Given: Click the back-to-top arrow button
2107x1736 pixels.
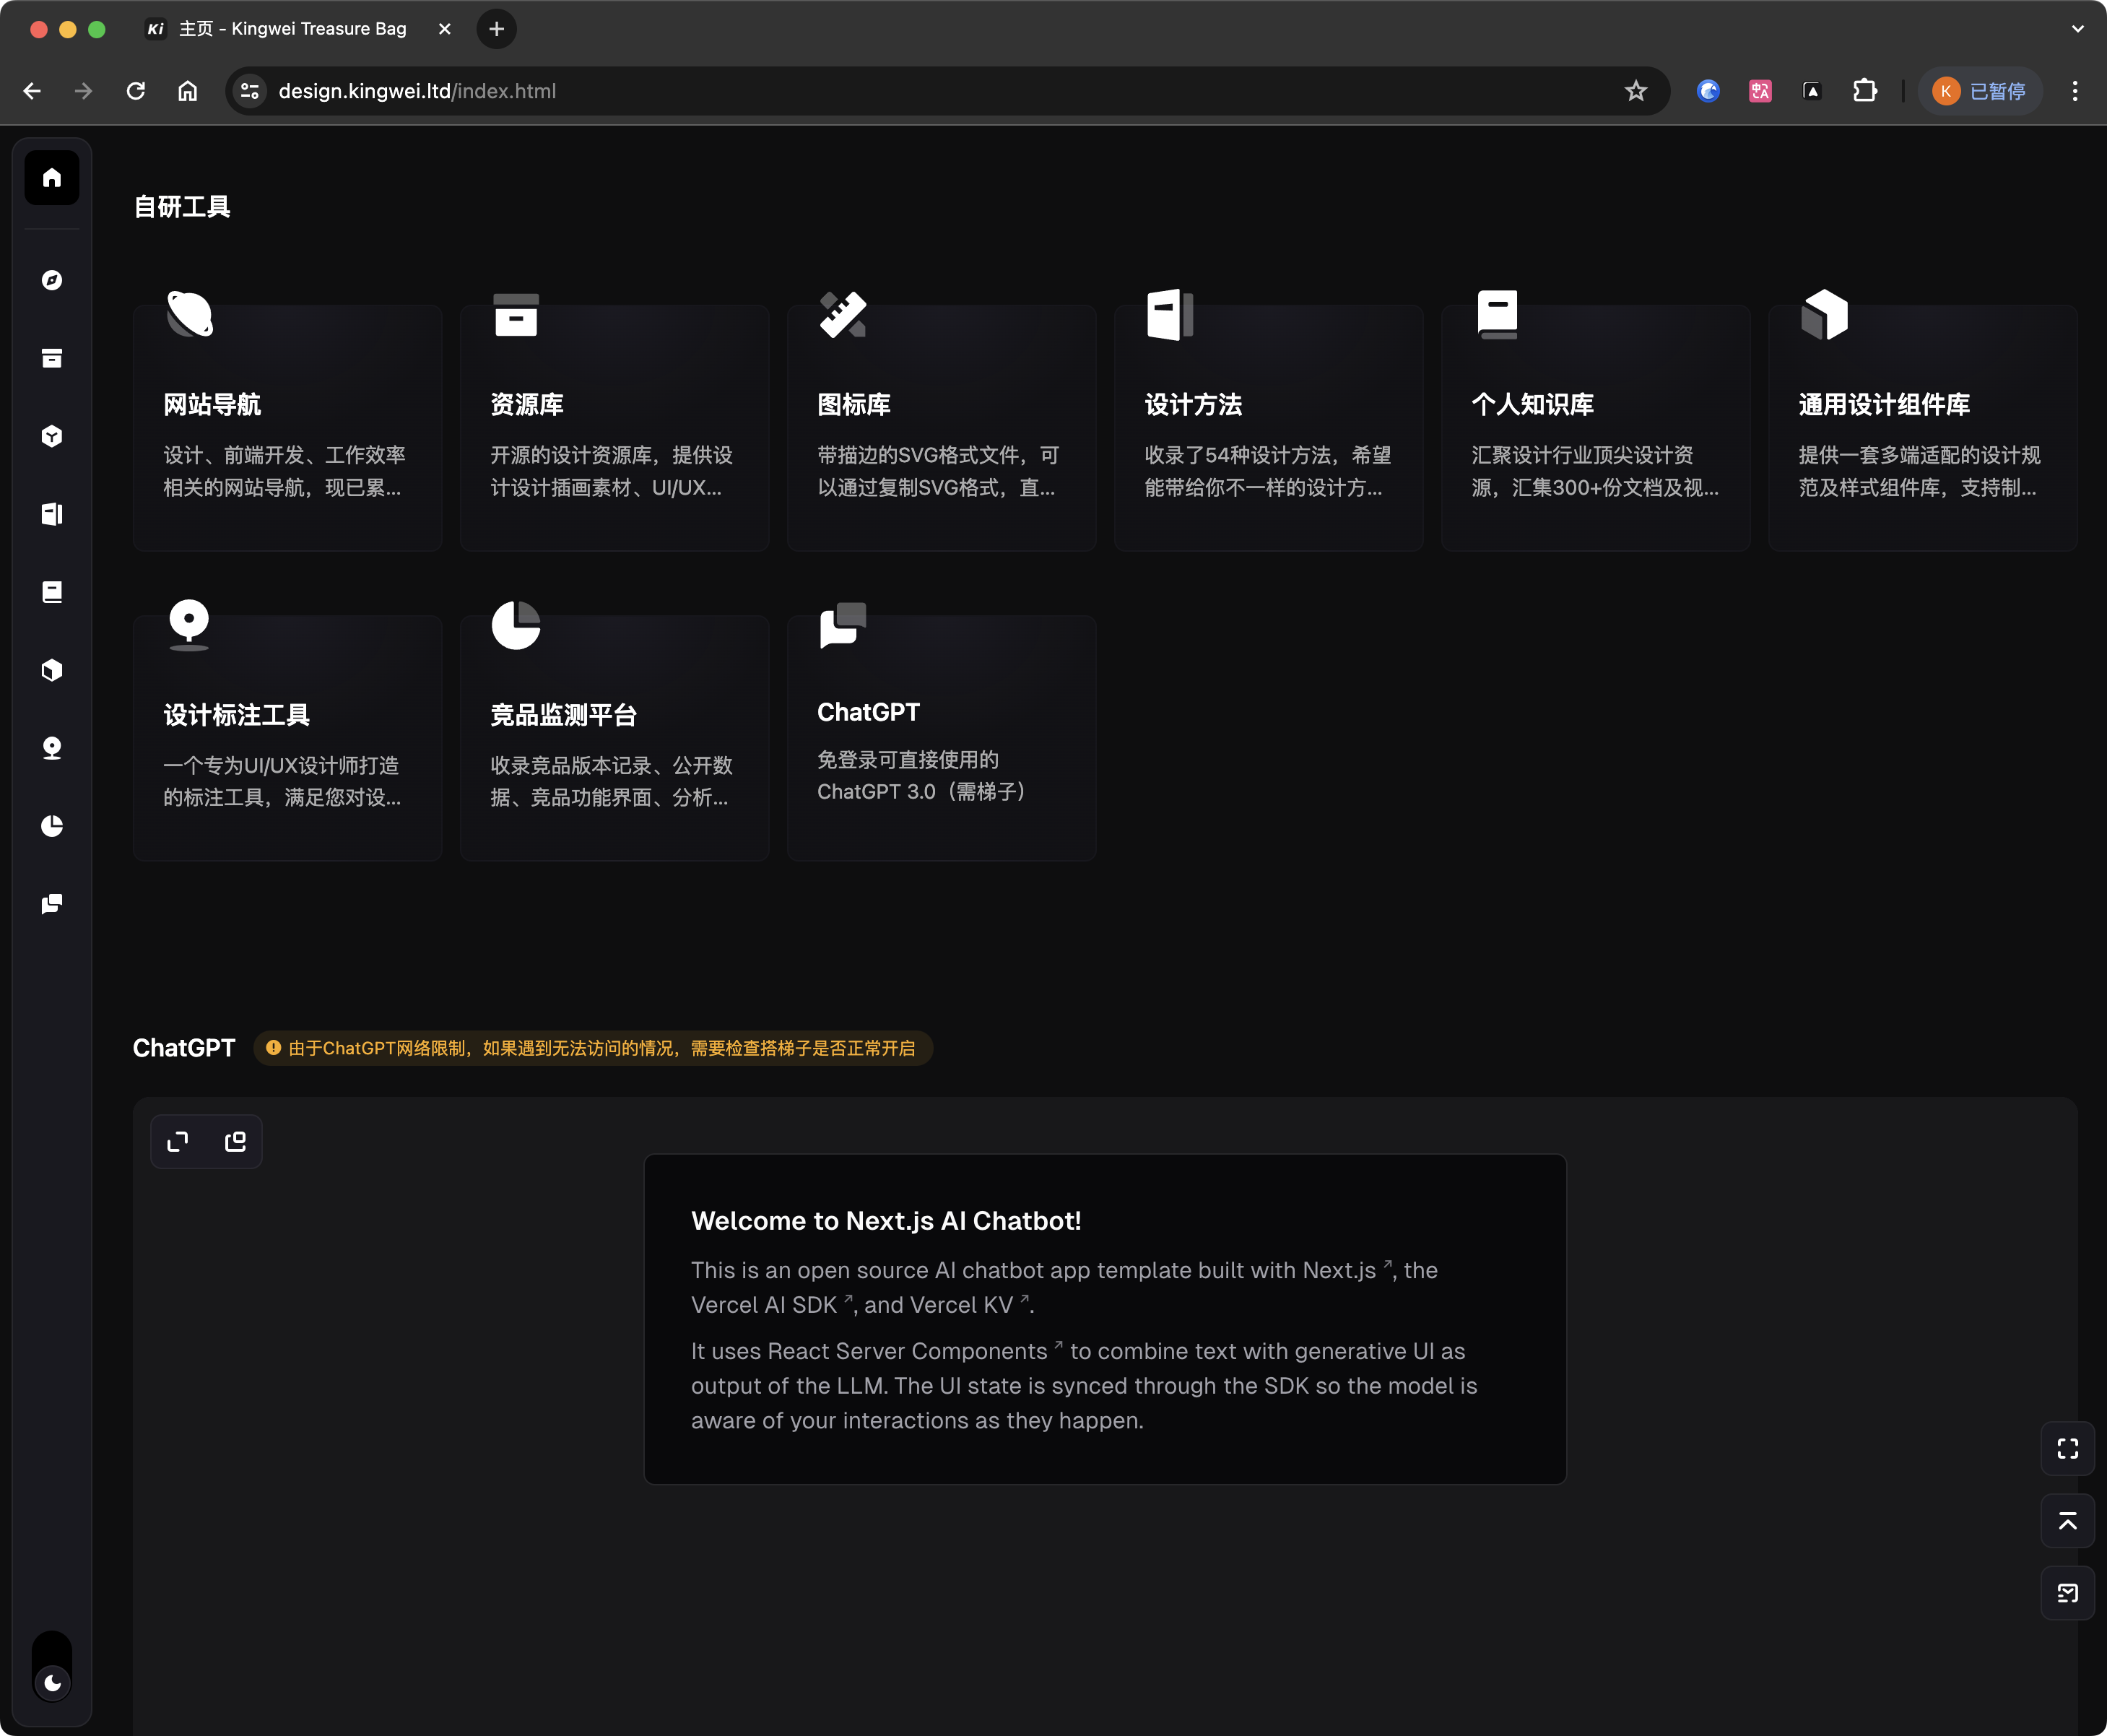Looking at the screenshot, I should point(2067,1521).
